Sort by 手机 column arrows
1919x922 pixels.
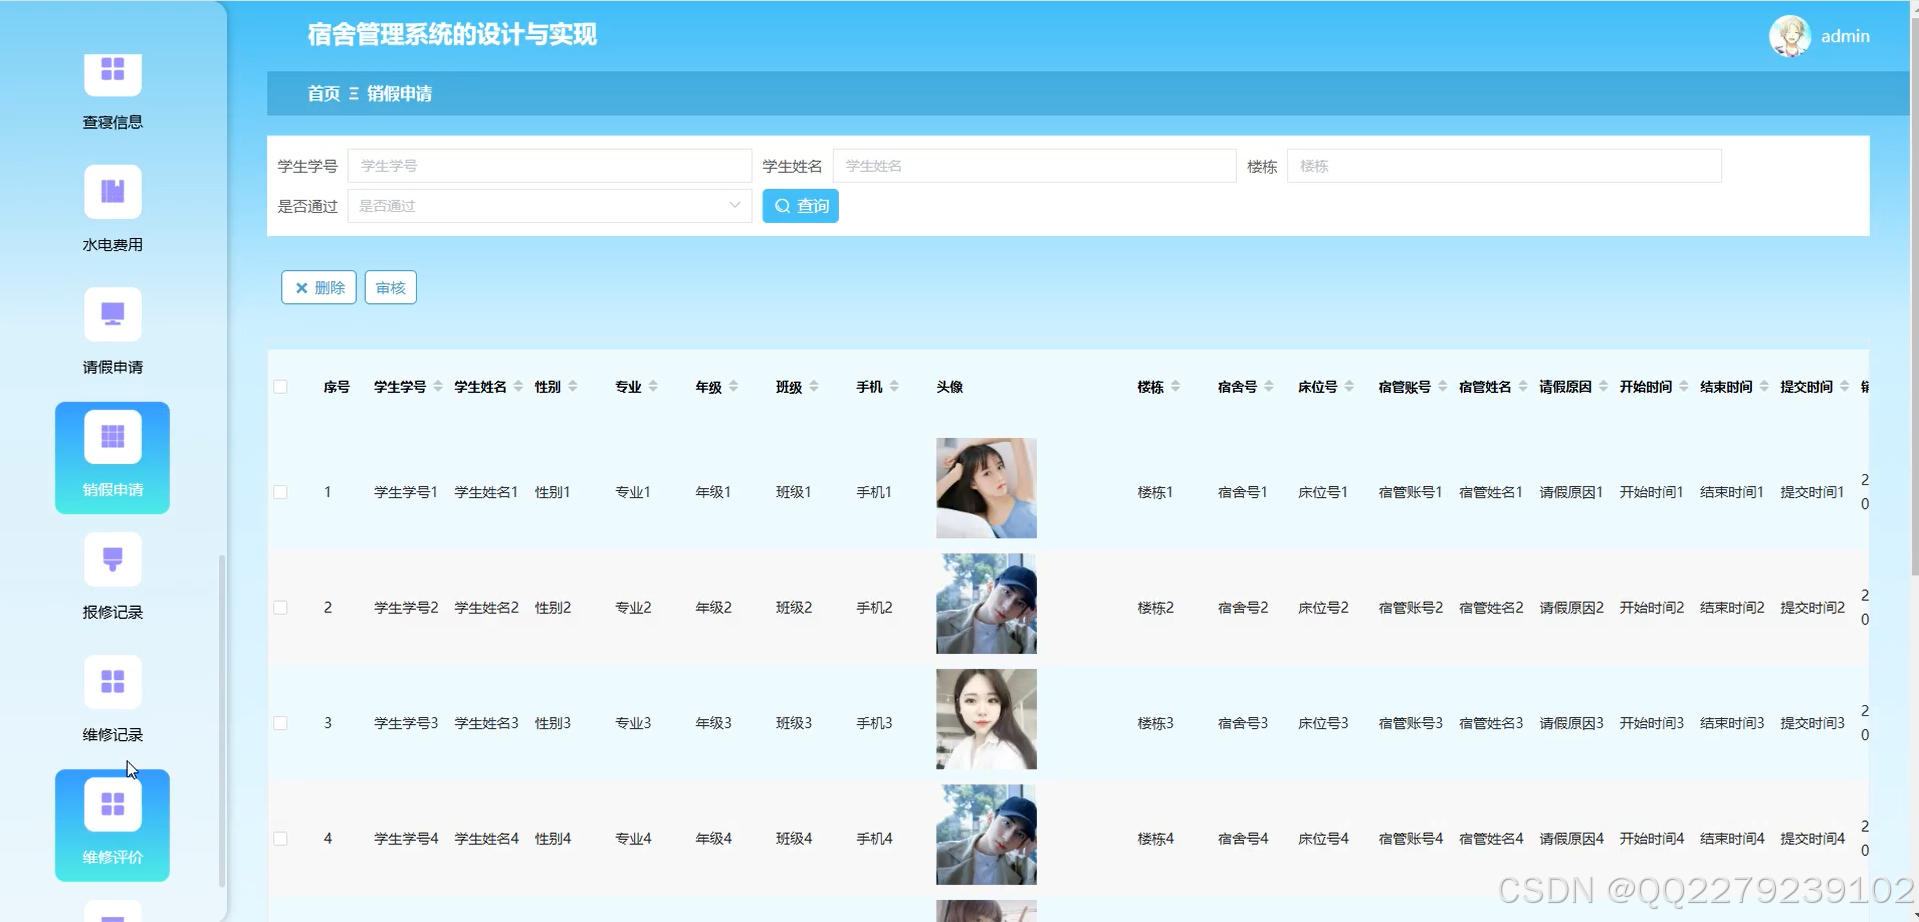tap(894, 387)
